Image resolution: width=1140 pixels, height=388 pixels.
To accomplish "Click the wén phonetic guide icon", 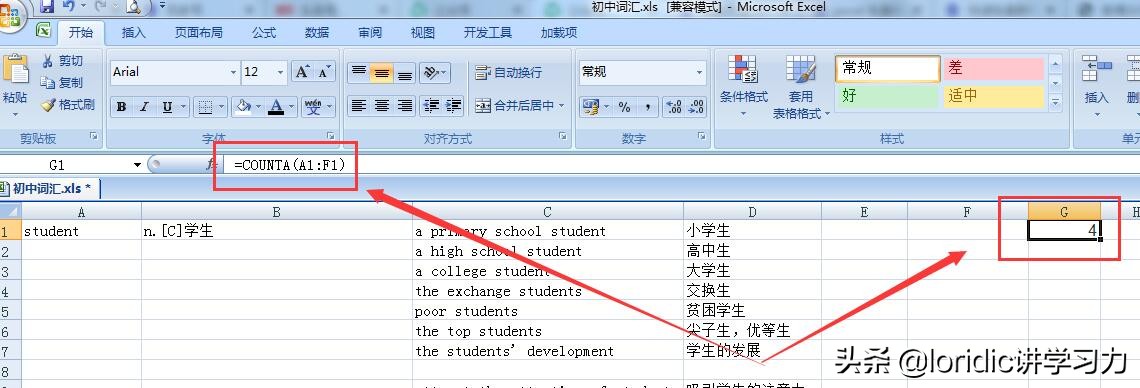I will point(314,107).
